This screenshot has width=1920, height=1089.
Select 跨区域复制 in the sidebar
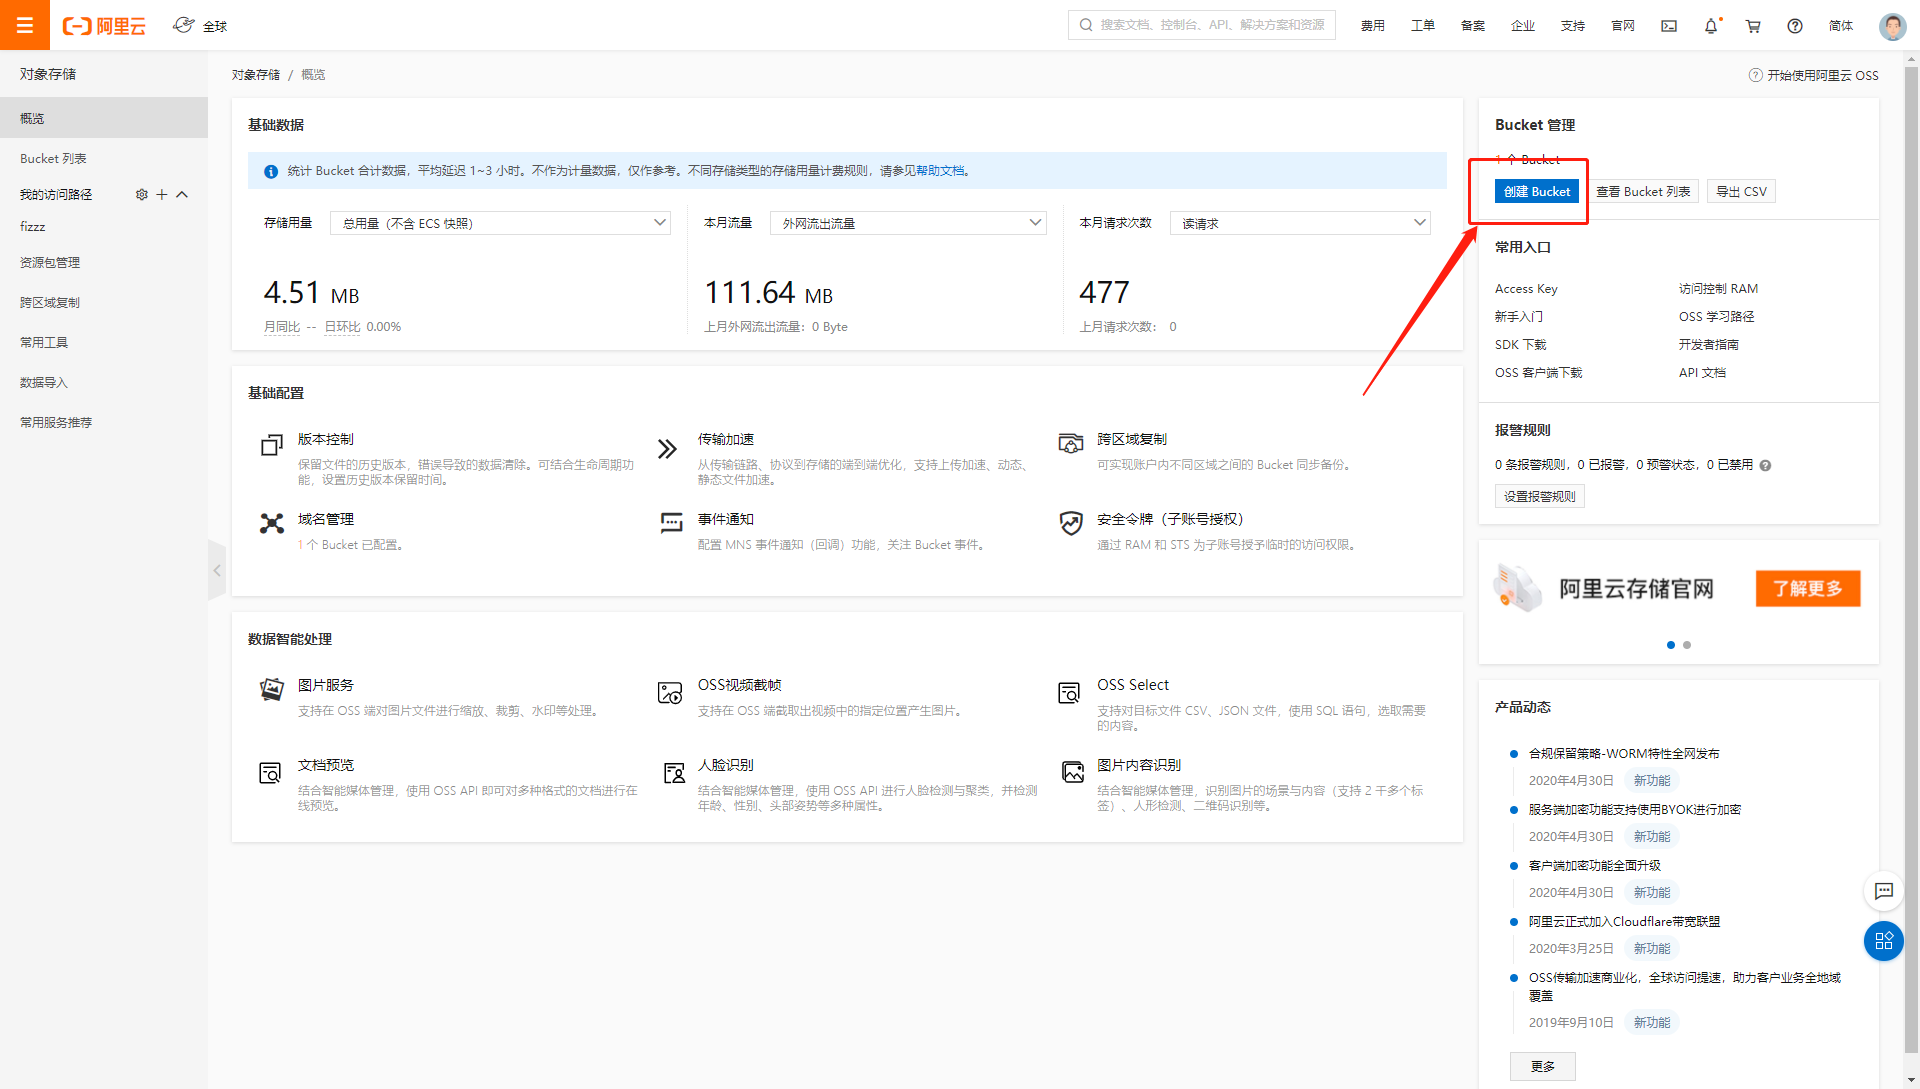pos(50,303)
